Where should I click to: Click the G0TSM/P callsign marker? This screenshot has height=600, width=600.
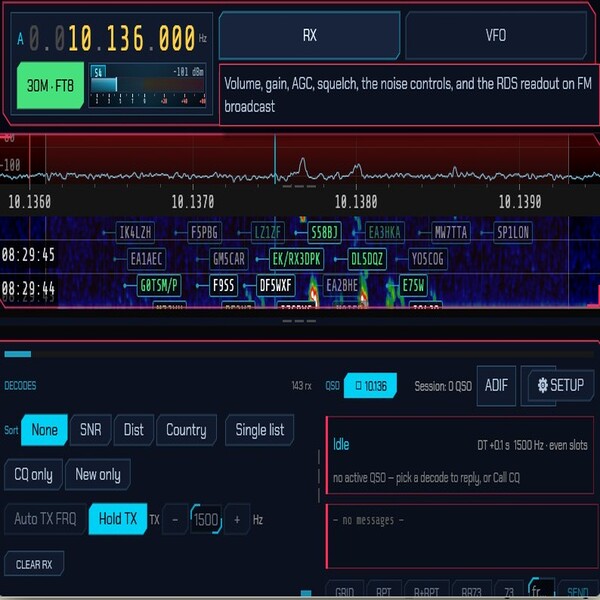pyautogui.click(x=159, y=285)
